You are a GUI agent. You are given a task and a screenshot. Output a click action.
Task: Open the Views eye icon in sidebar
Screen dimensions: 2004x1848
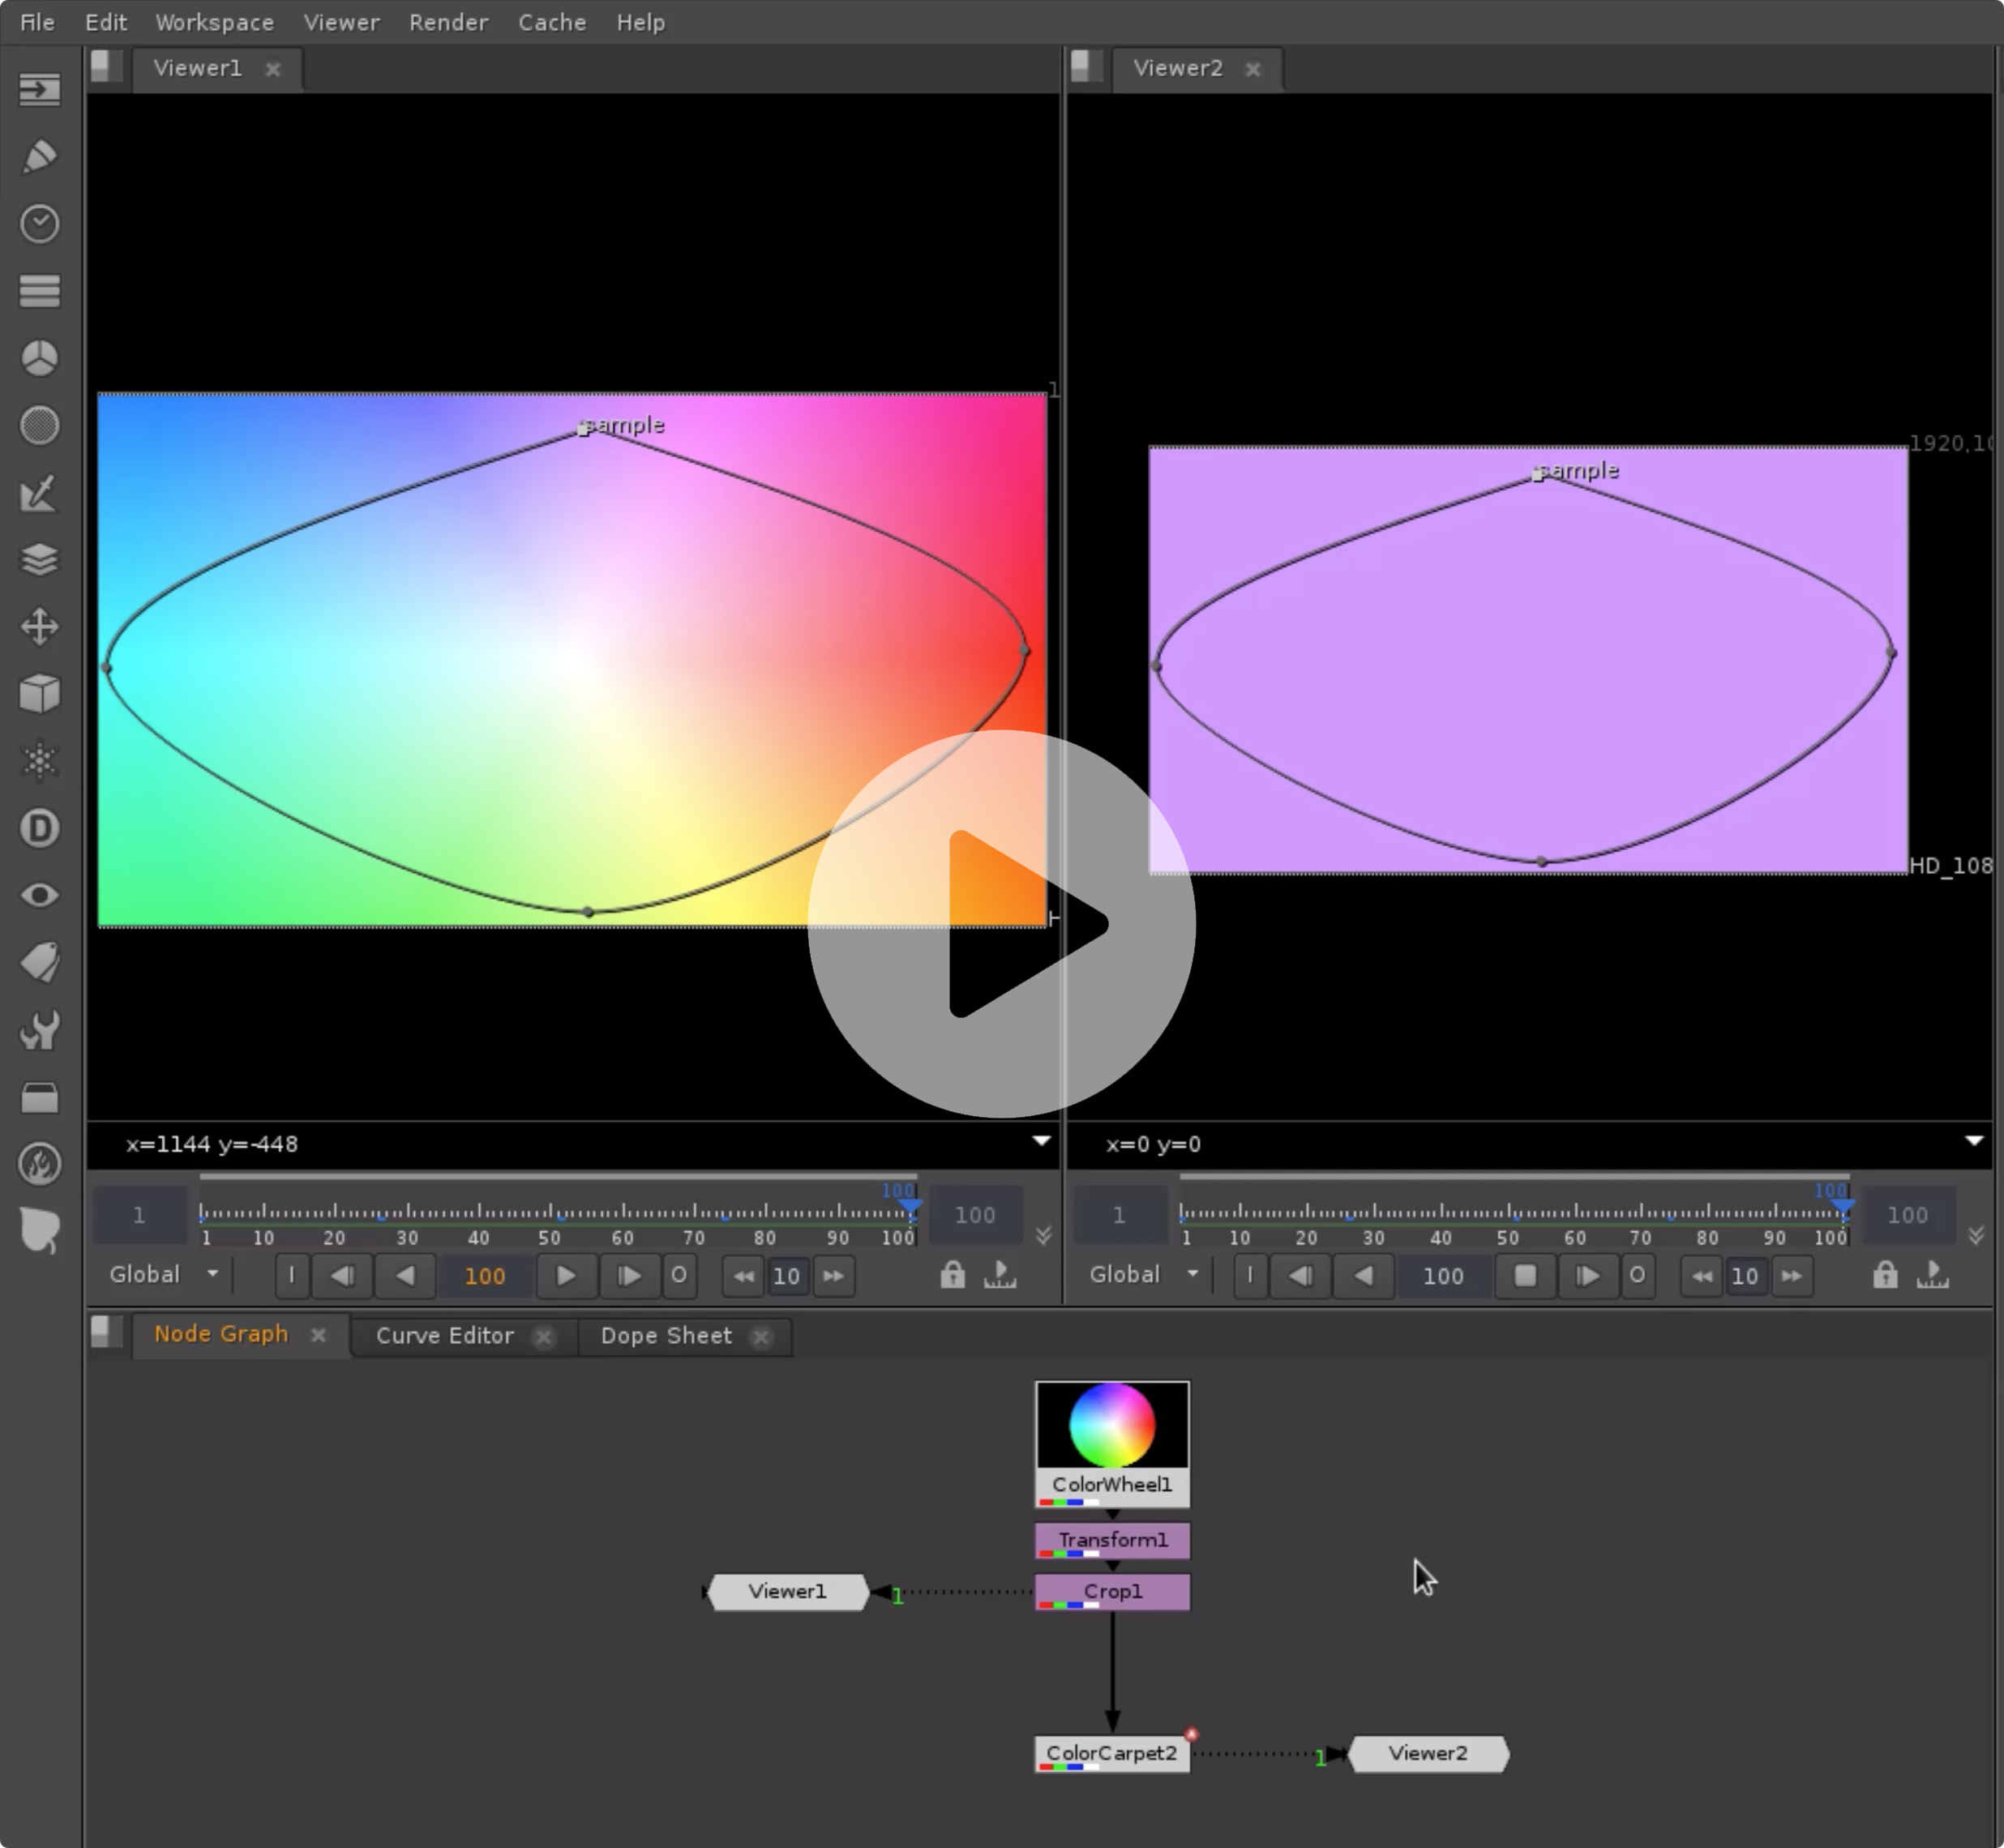[x=39, y=895]
